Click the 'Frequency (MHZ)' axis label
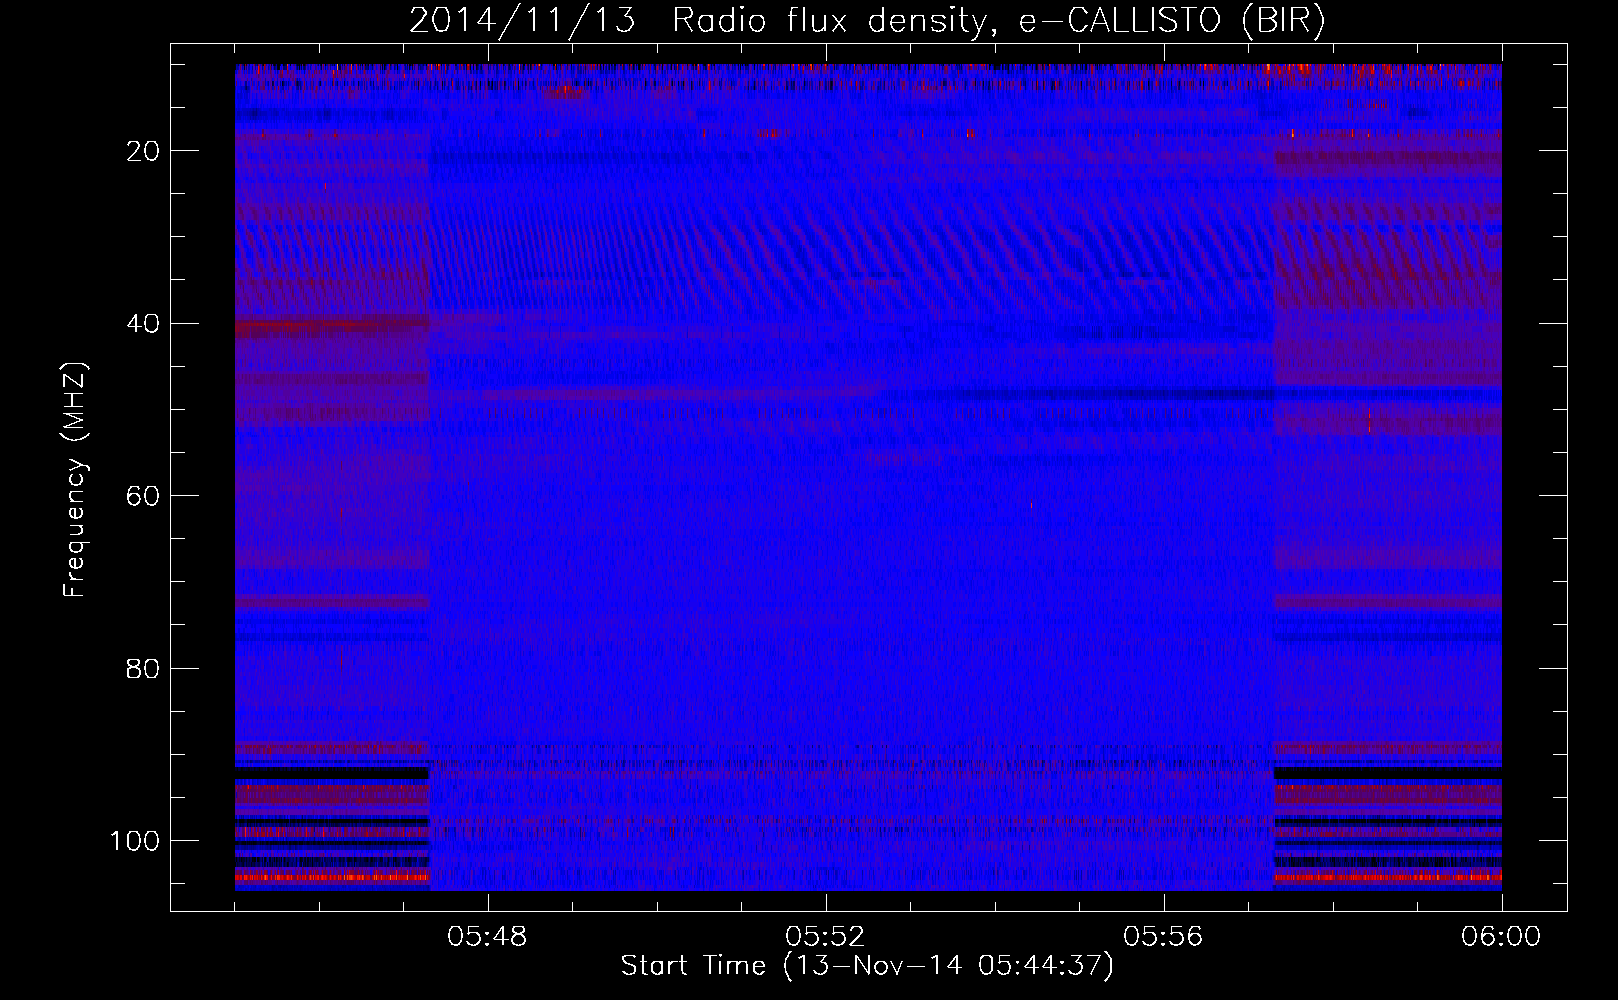Viewport: 1618px width, 1000px height. [x=75, y=479]
